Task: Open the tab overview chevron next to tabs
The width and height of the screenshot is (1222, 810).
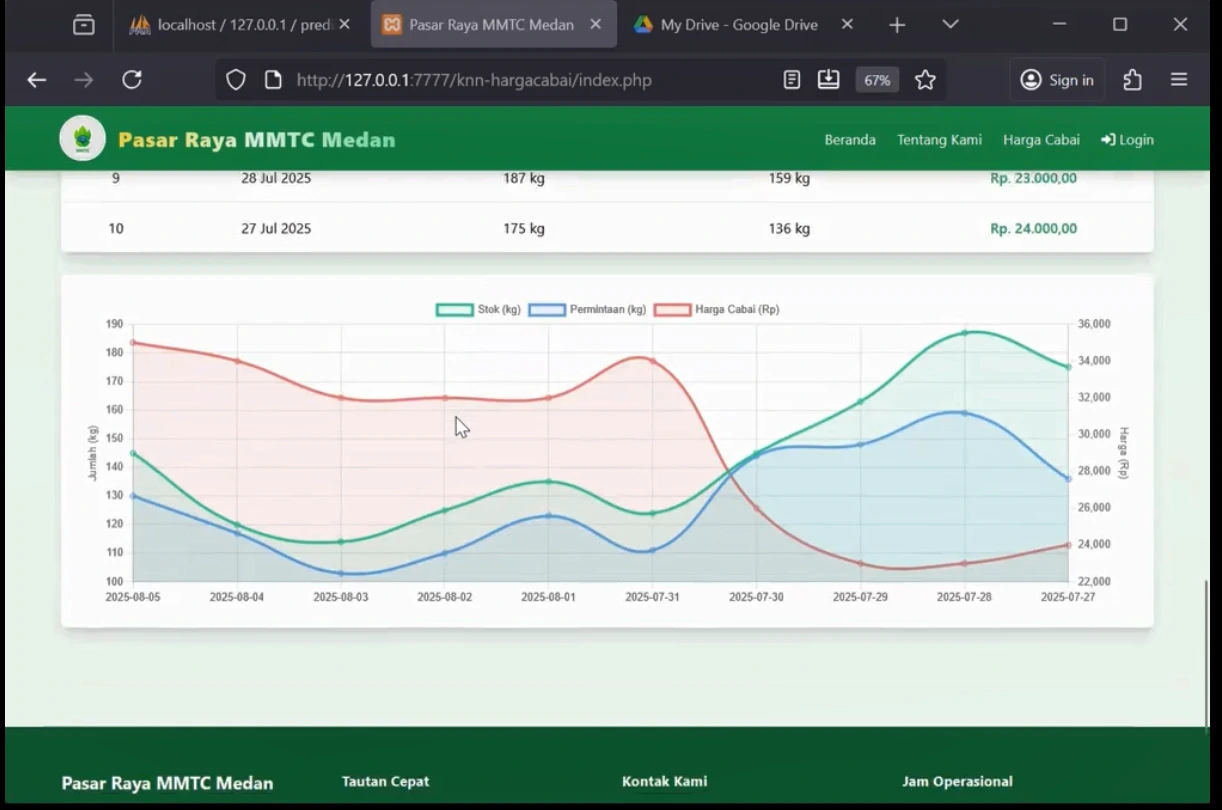Action: click(x=950, y=24)
